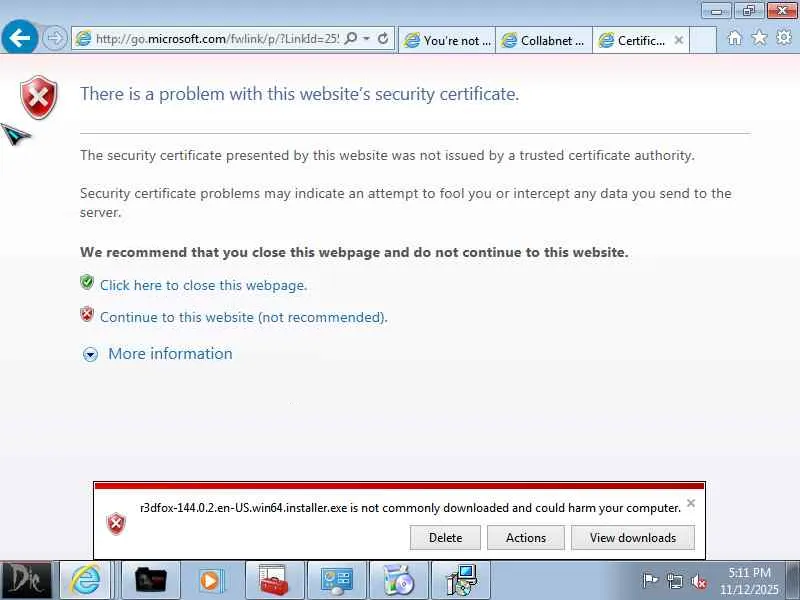Image resolution: width=800 pixels, height=600 pixels.
Task: Click the installer computer-and-disc taskbar icon
Action: point(461,581)
